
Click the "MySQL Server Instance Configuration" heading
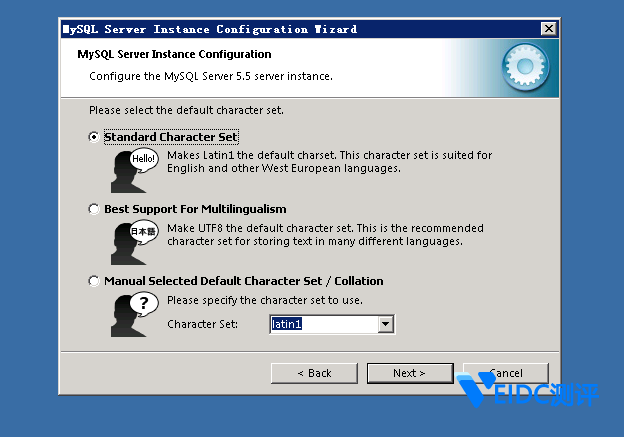(x=174, y=54)
